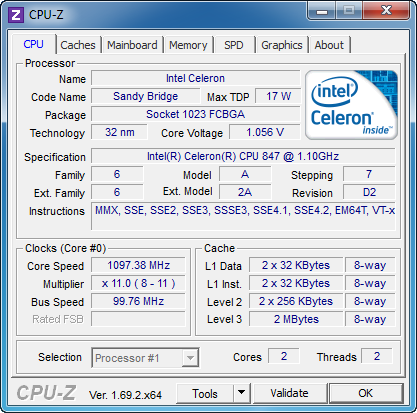The width and height of the screenshot is (417, 413).
Task: Click the Technology value '32 nm'
Action: click(x=119, y=132)
